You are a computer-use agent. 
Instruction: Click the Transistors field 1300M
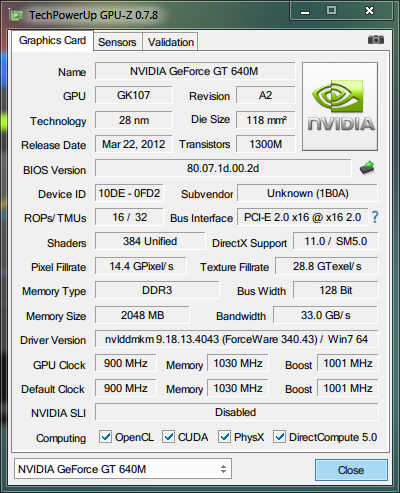pyautogui.click(x=266, y=144)
